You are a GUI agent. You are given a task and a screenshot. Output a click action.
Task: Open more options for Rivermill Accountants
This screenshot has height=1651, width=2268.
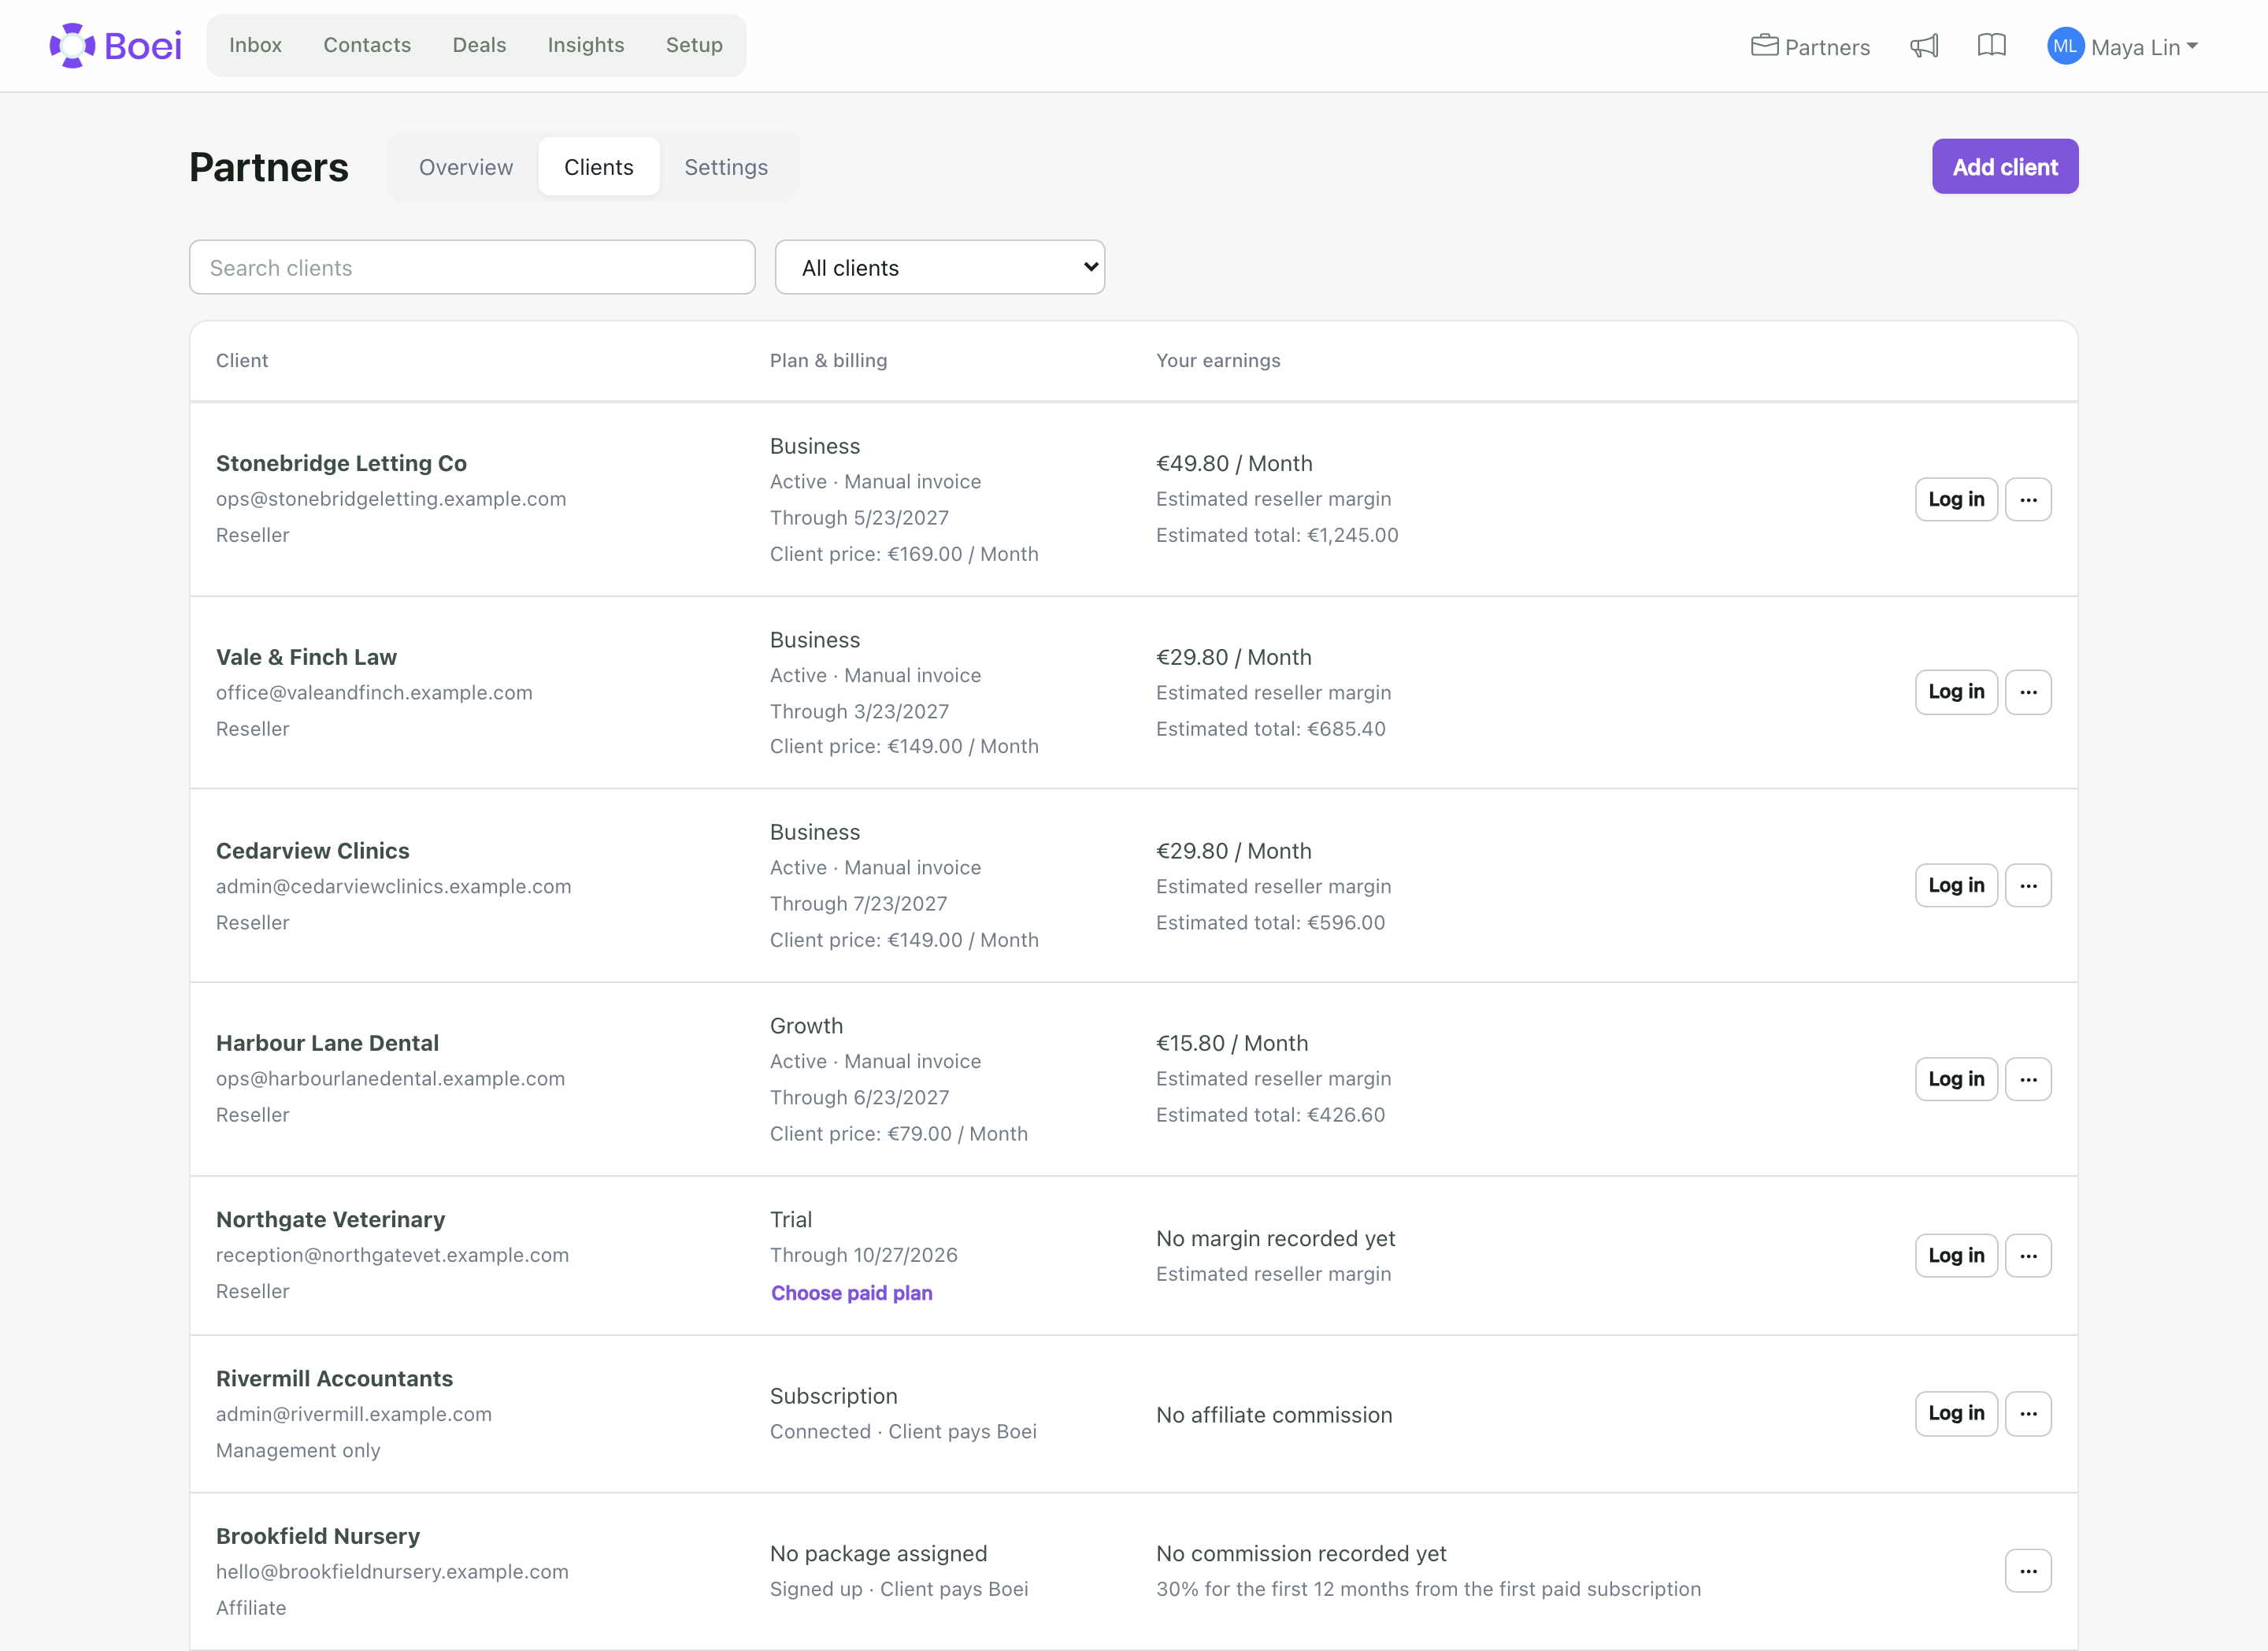(x=2028, y=1413)
